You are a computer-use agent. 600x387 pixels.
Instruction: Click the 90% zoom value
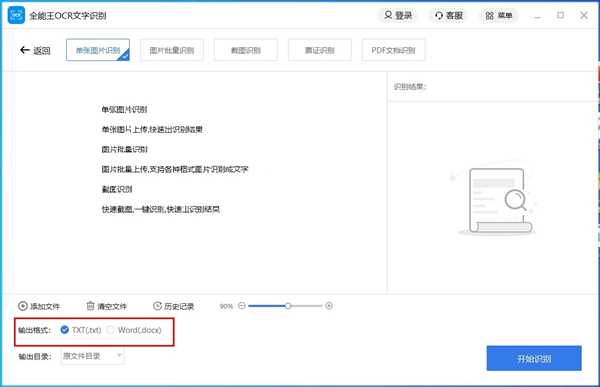point(226,306)
